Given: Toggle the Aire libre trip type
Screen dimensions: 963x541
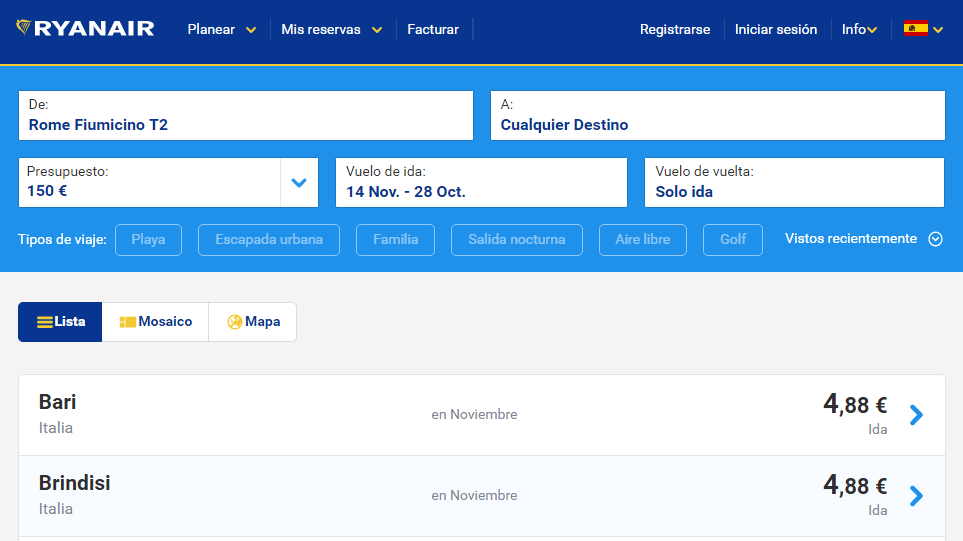Looking at the screenshot, I should tap(642, 239).
